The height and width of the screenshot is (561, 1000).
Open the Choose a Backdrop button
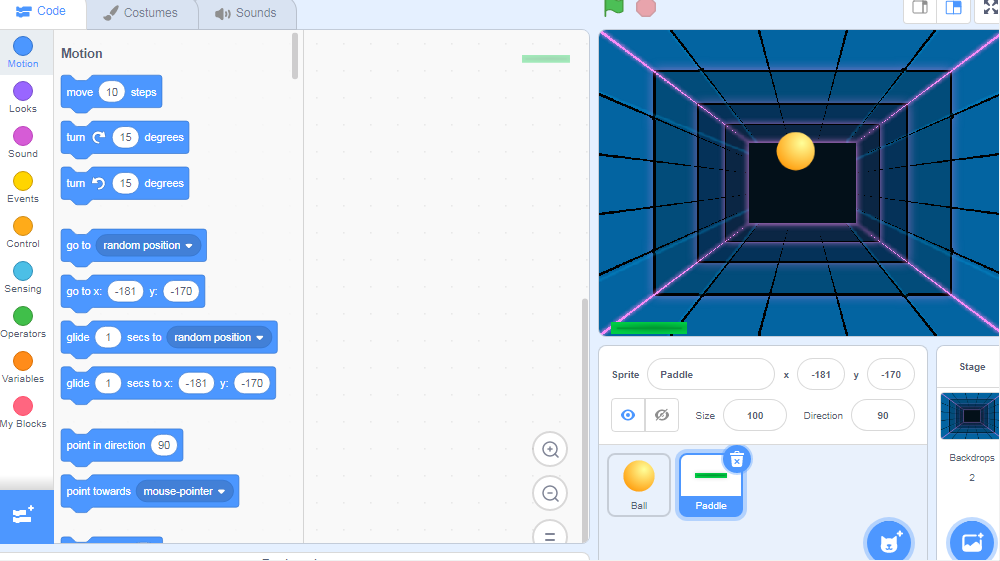(x=972, y=542)
